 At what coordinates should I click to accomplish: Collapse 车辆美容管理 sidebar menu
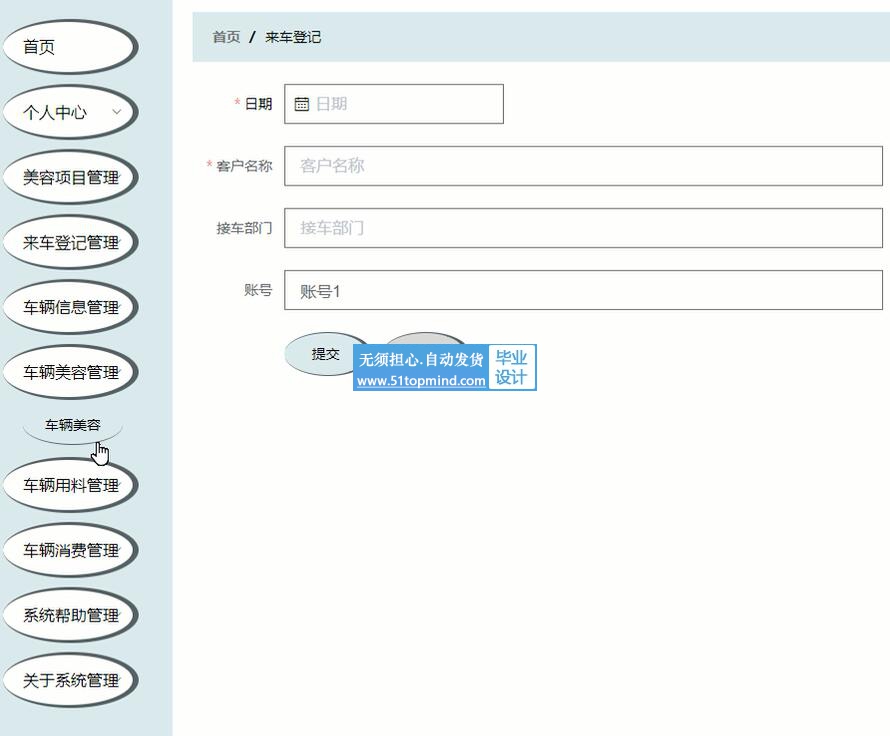click(x=70, y=372)
